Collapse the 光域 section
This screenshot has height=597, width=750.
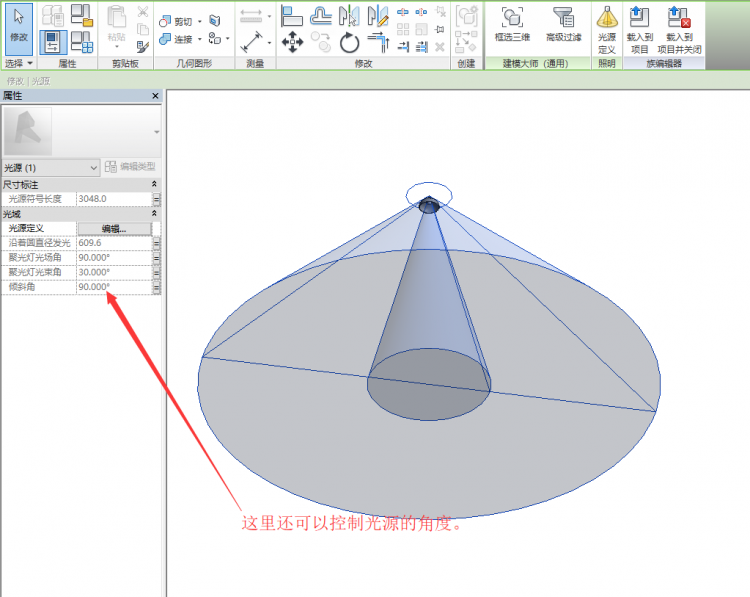[x=154, y=213]
